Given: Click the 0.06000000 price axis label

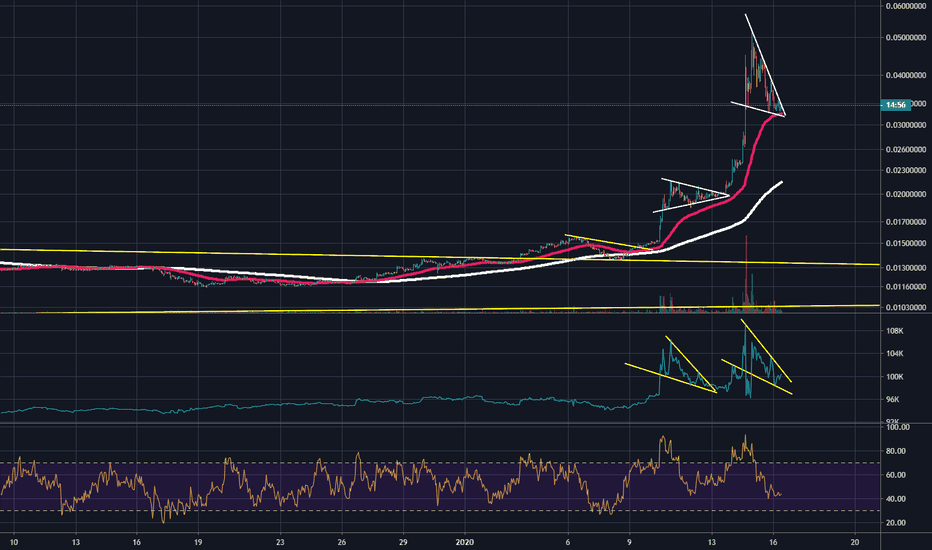Looking at the screenshot, I should click(x=906, y=7).
